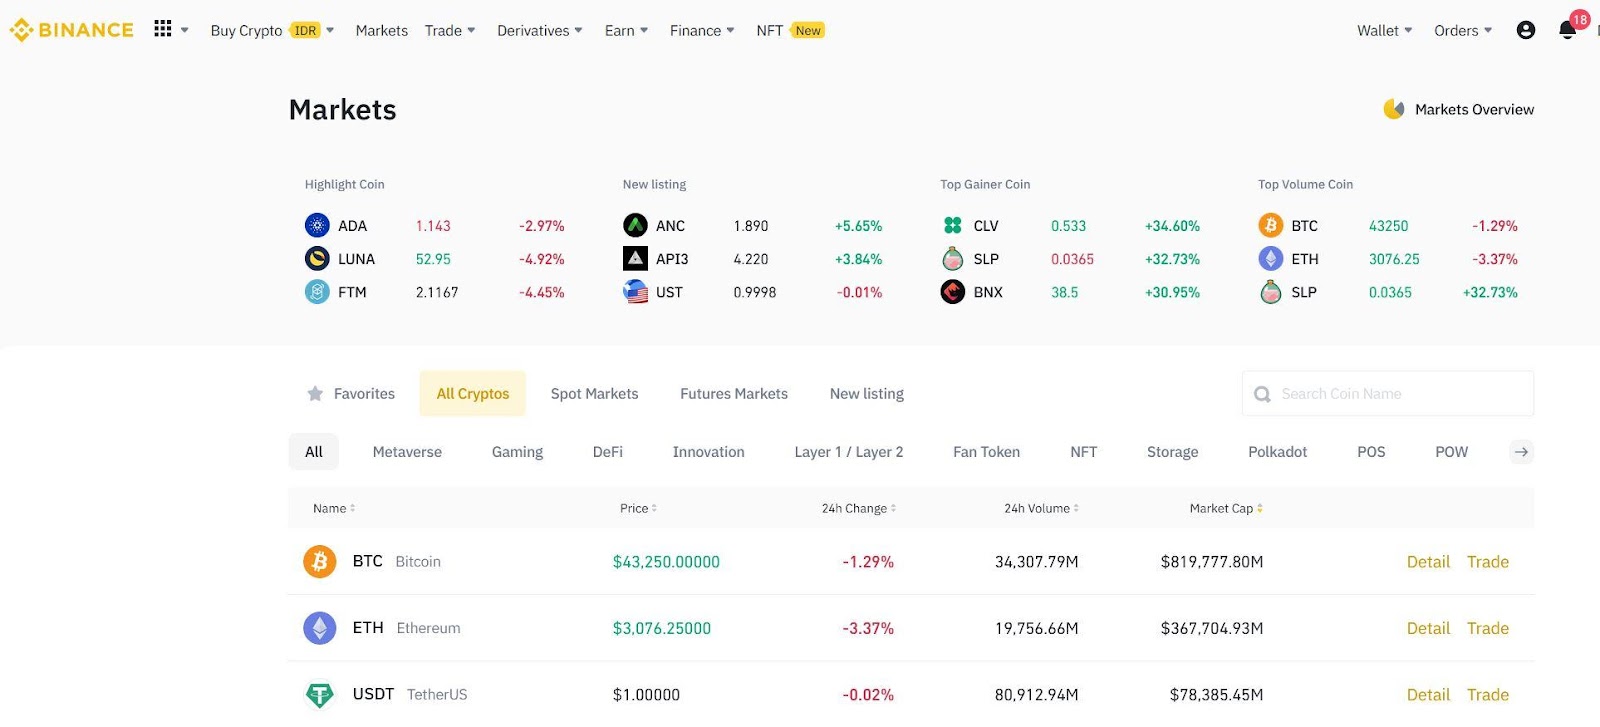Filter by the DeFi category
This screenshot has width=1600, height=727.
tap(608, 452)
